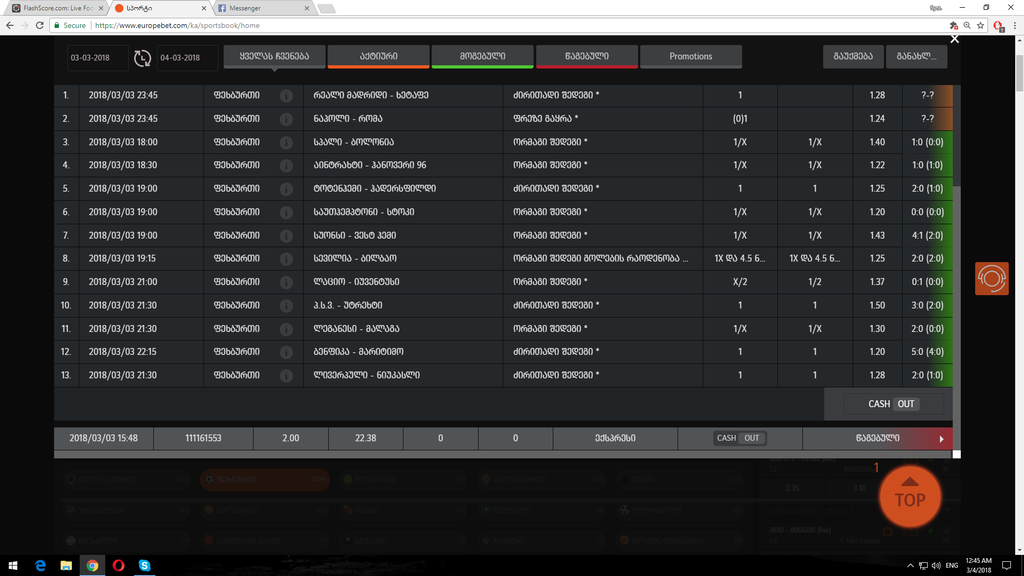The height and width of the screenshot is (576, 1024).
Task: Click the address bar URL
Action: pyautogui.click(x=177, y=25)
